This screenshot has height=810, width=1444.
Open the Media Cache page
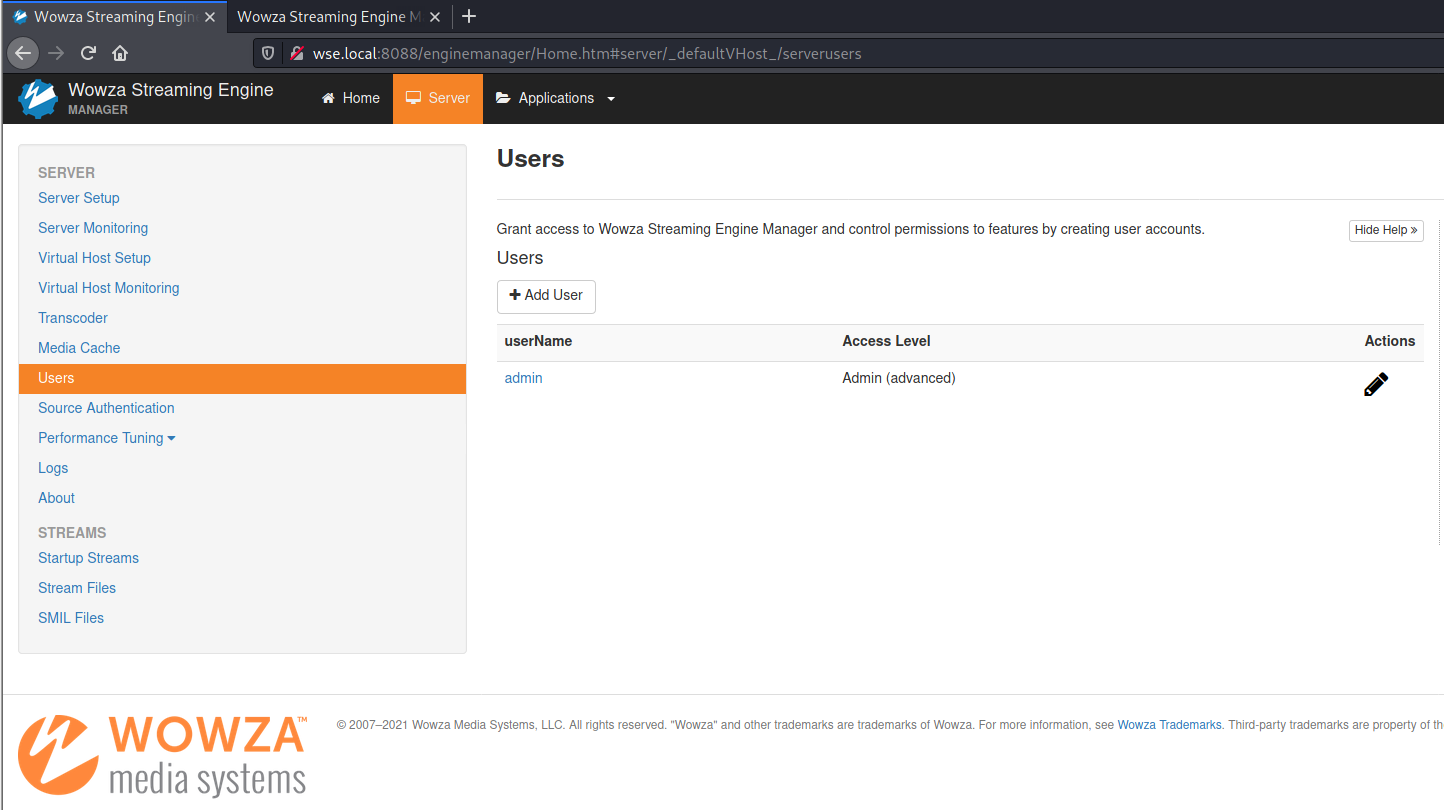[x=79, y=348]
